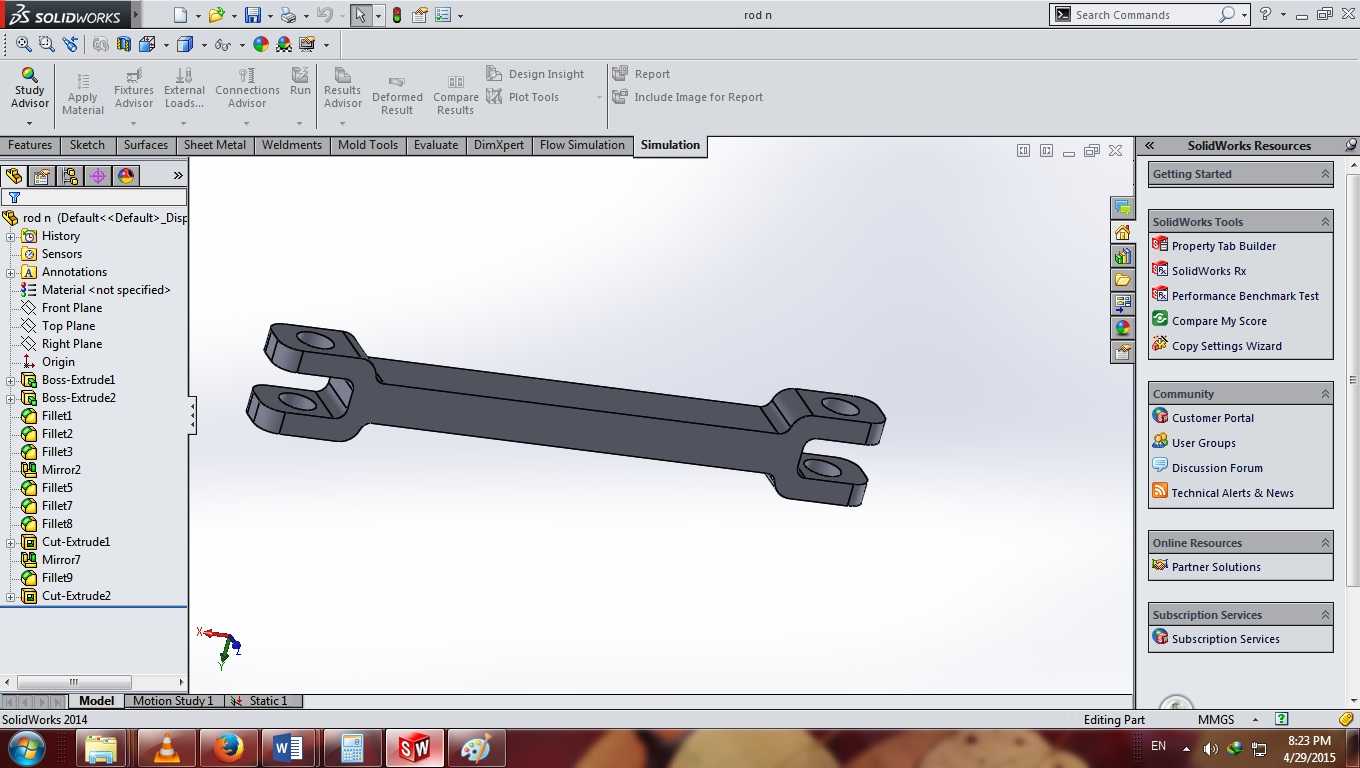Switch to the FeatureManager design tree tab icon

[x=14, y=176]
